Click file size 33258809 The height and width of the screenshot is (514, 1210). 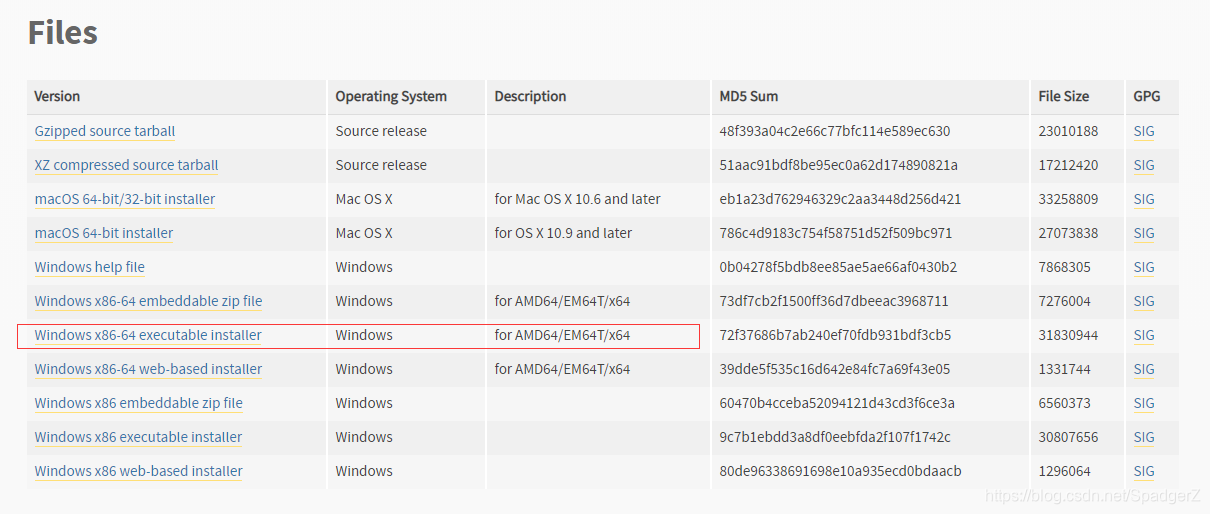pos(1068,199)
